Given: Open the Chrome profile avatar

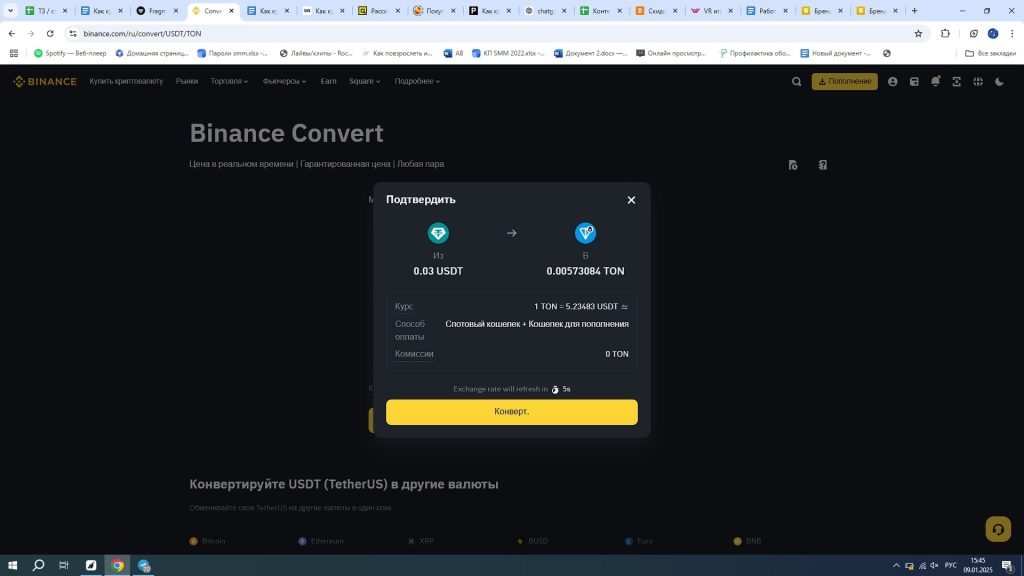Looking at the screenshot, I should point(993,33).
